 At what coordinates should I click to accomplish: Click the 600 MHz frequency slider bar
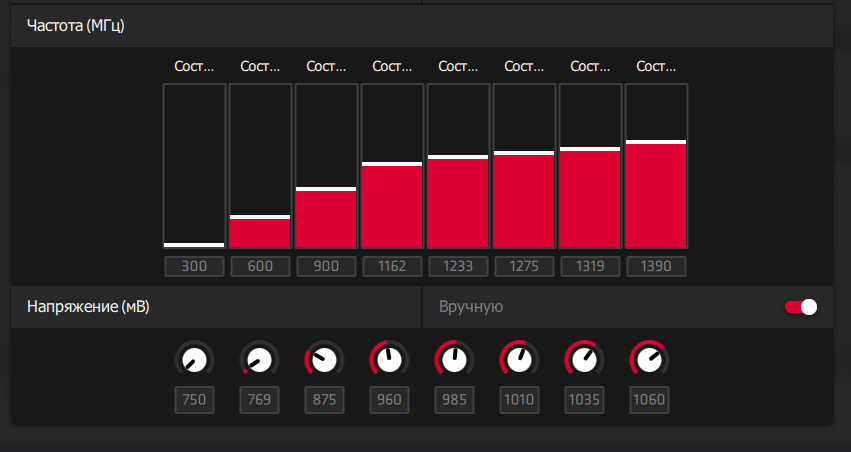(x=260, y=165)
